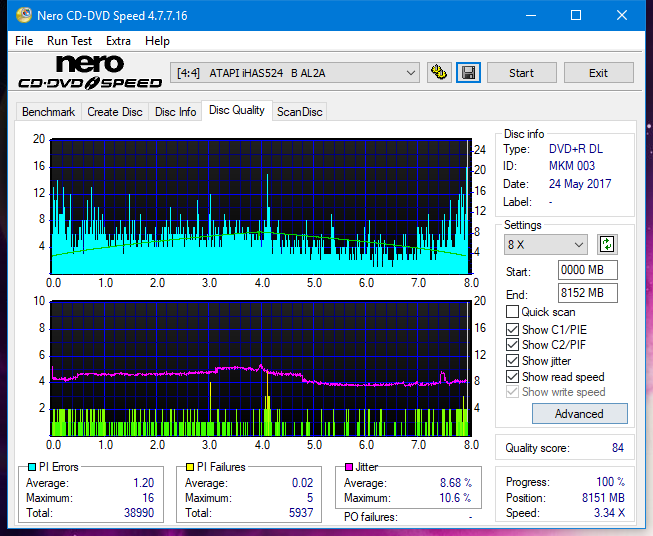The image size is (653, 536).
Task: Switch to the Disc Info tab
Action: point(175,112)
